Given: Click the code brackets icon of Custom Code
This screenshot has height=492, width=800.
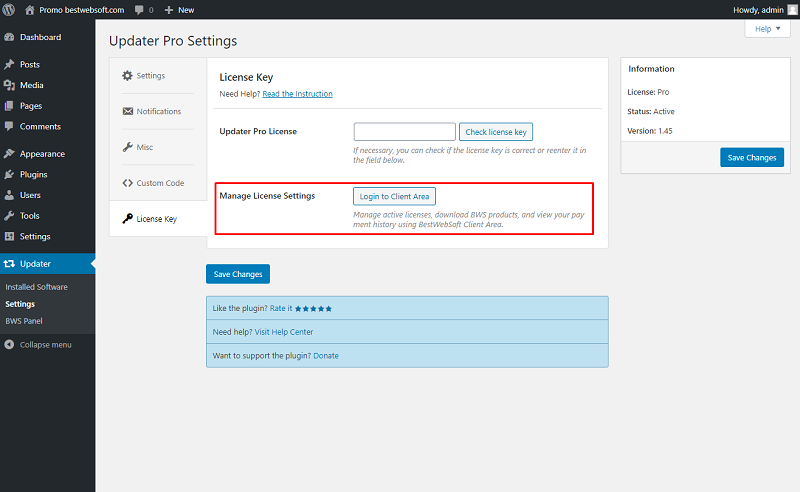Looking at the screenshot, I should pos(128,183).
